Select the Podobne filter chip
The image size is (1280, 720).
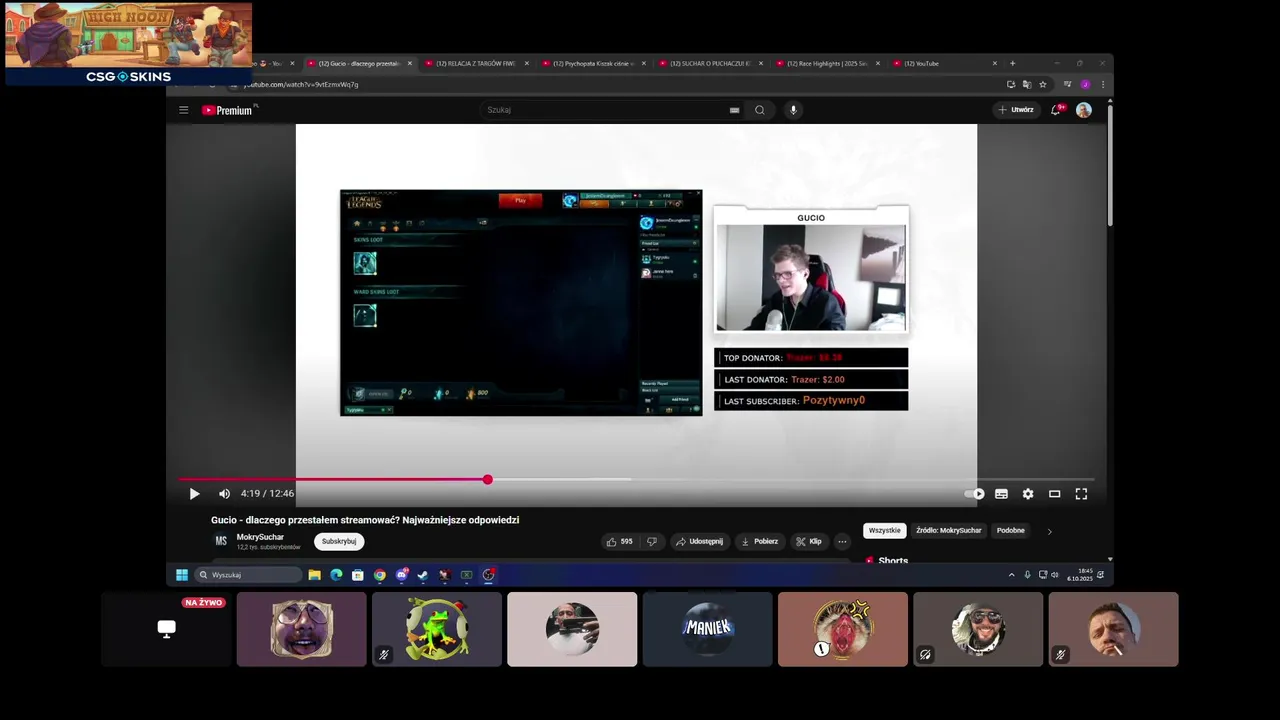[x=1010, y=530]
